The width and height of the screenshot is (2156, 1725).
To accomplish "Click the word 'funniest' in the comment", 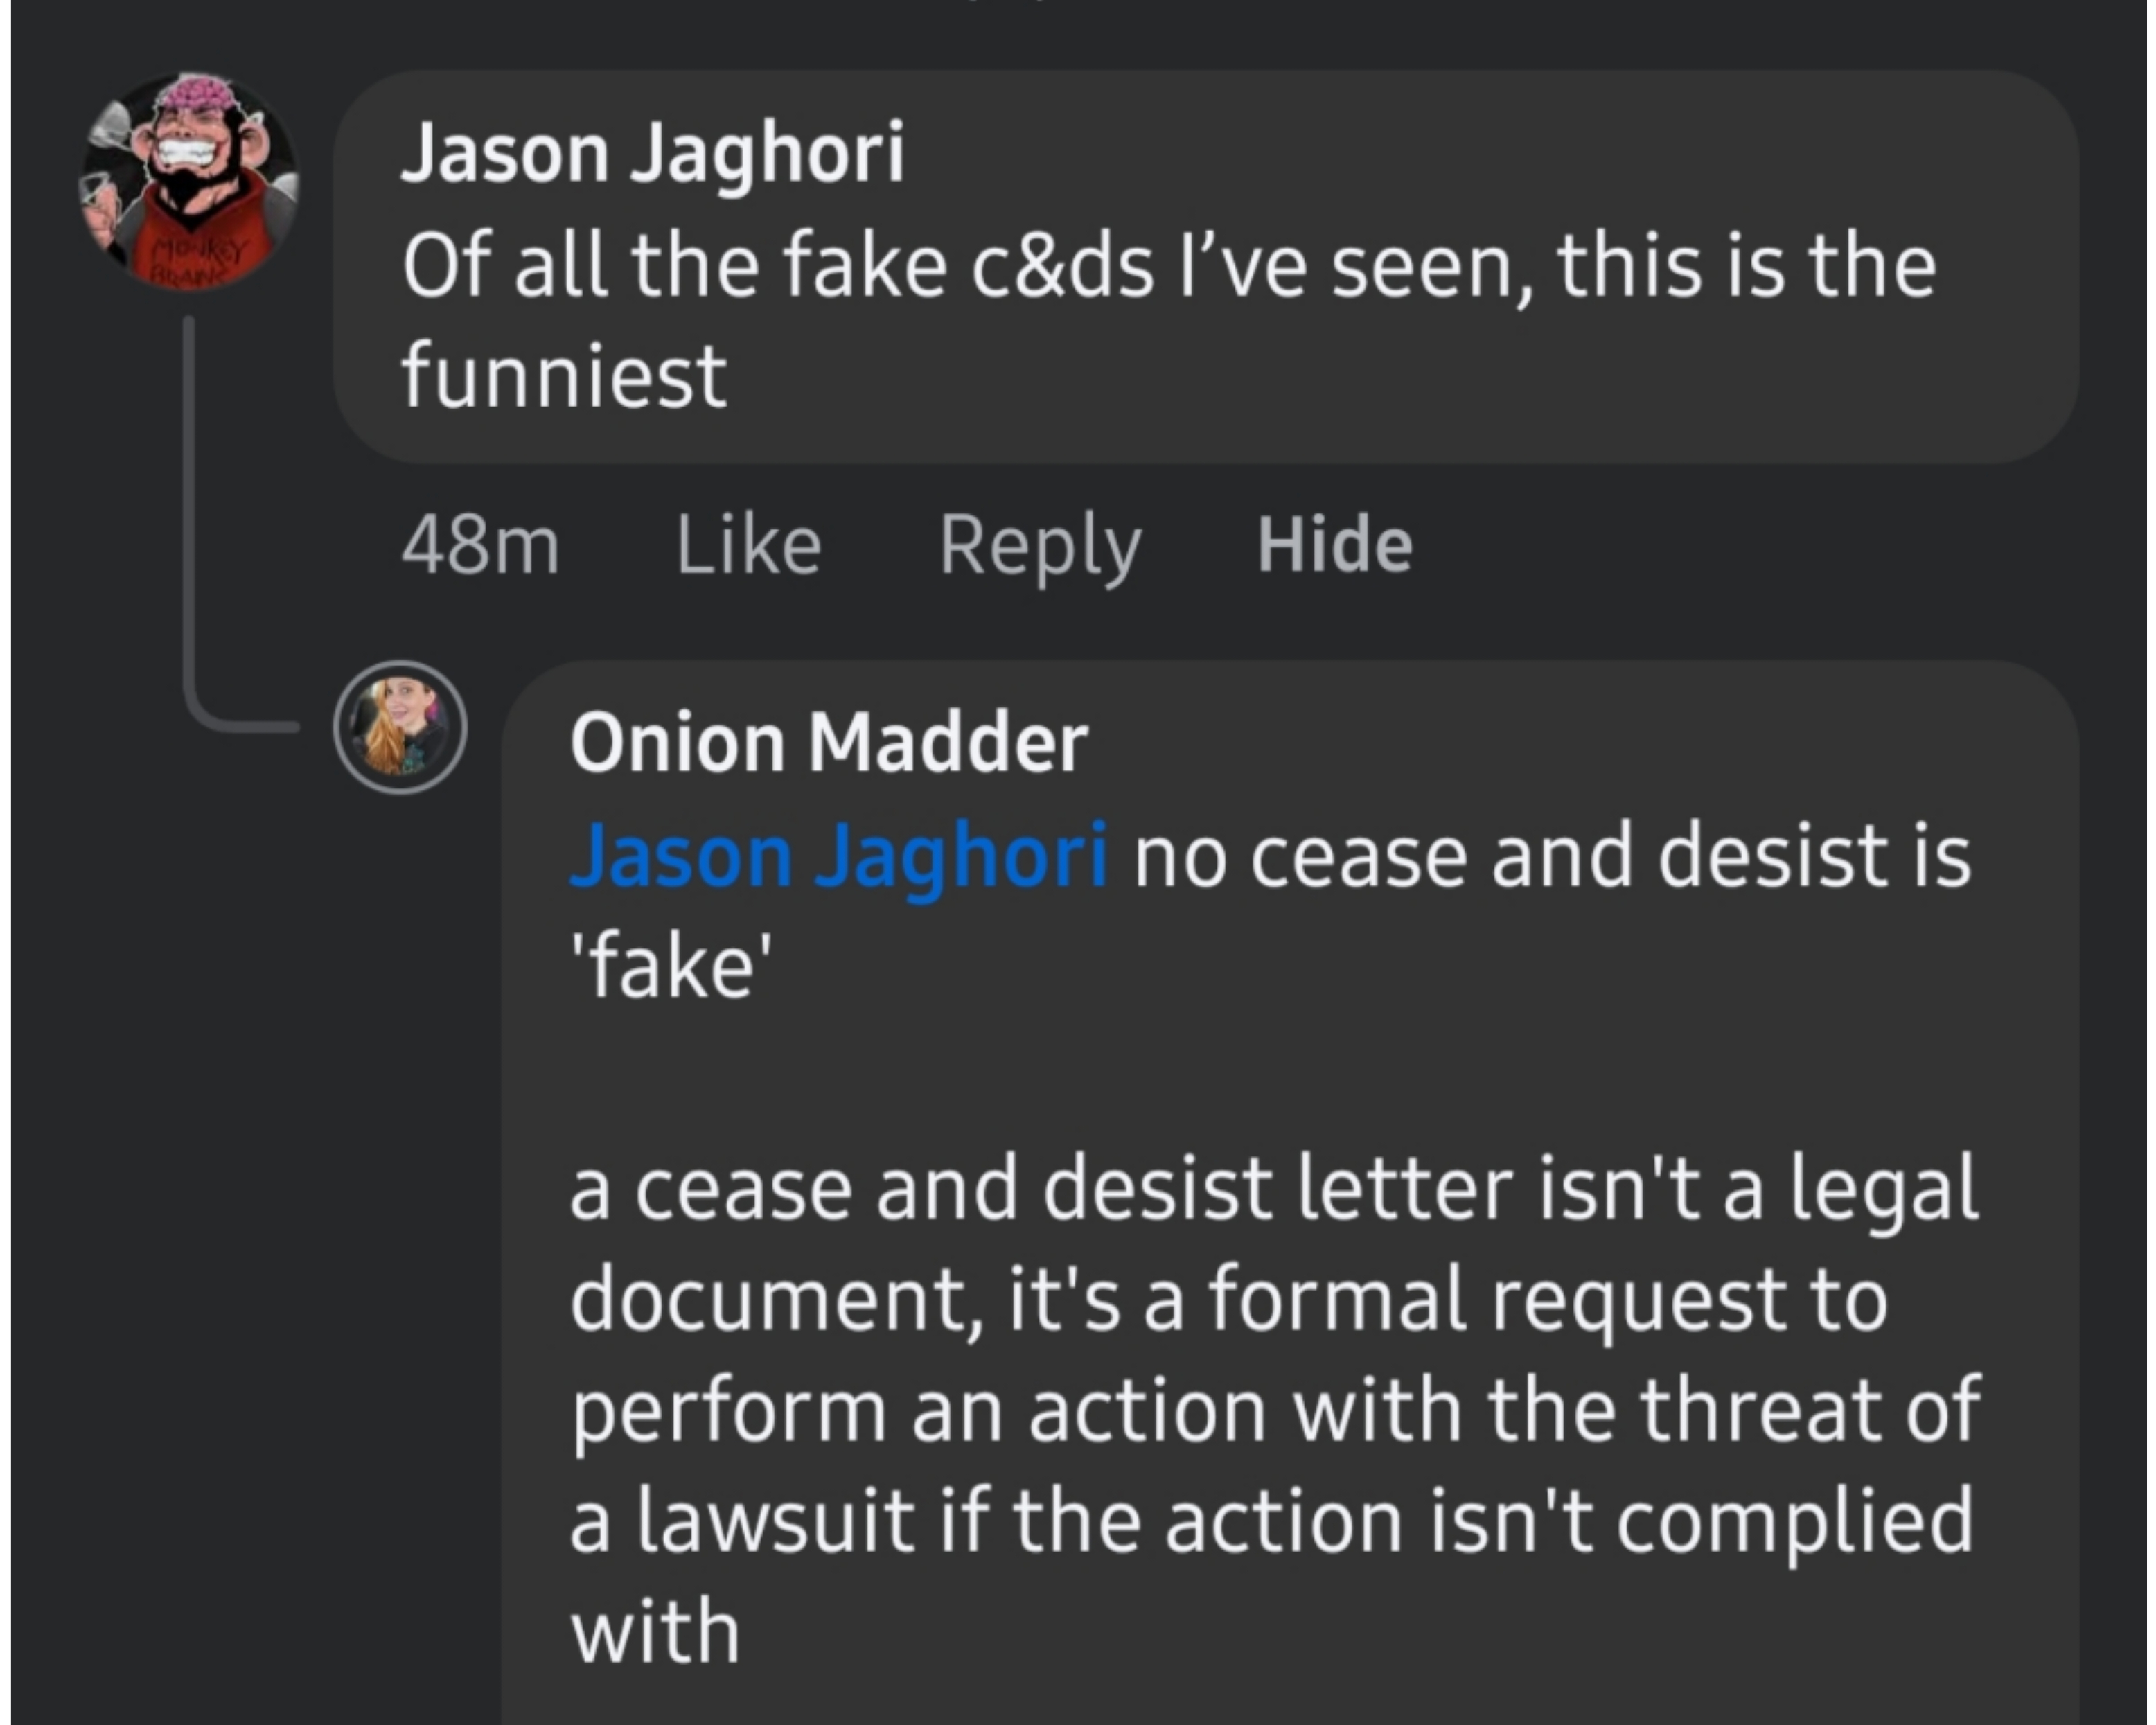I will (564, 377).
